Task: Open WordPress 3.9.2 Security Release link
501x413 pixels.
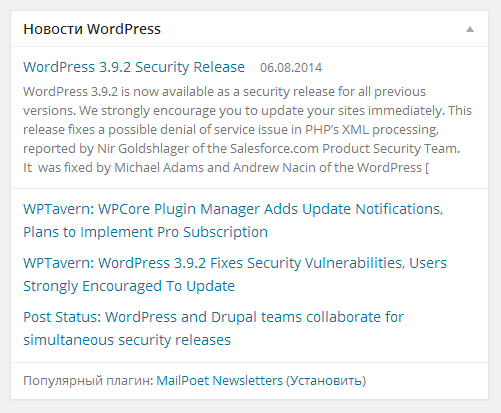Action: coord(134,67)
